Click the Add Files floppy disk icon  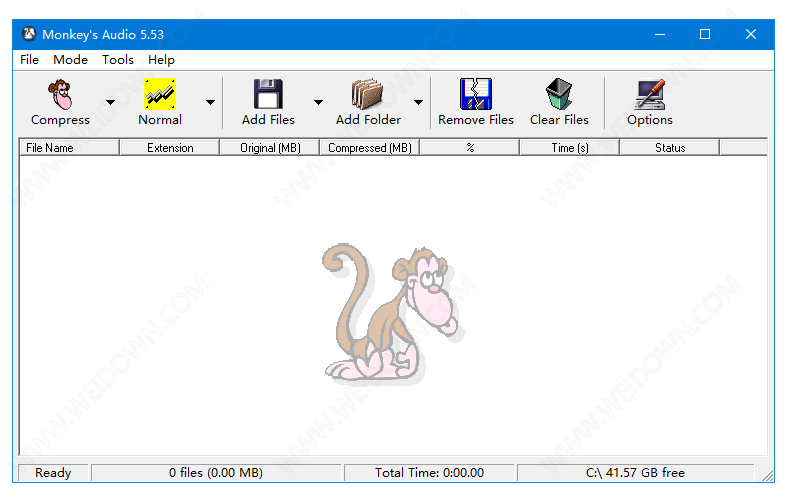tap(268, 94)
